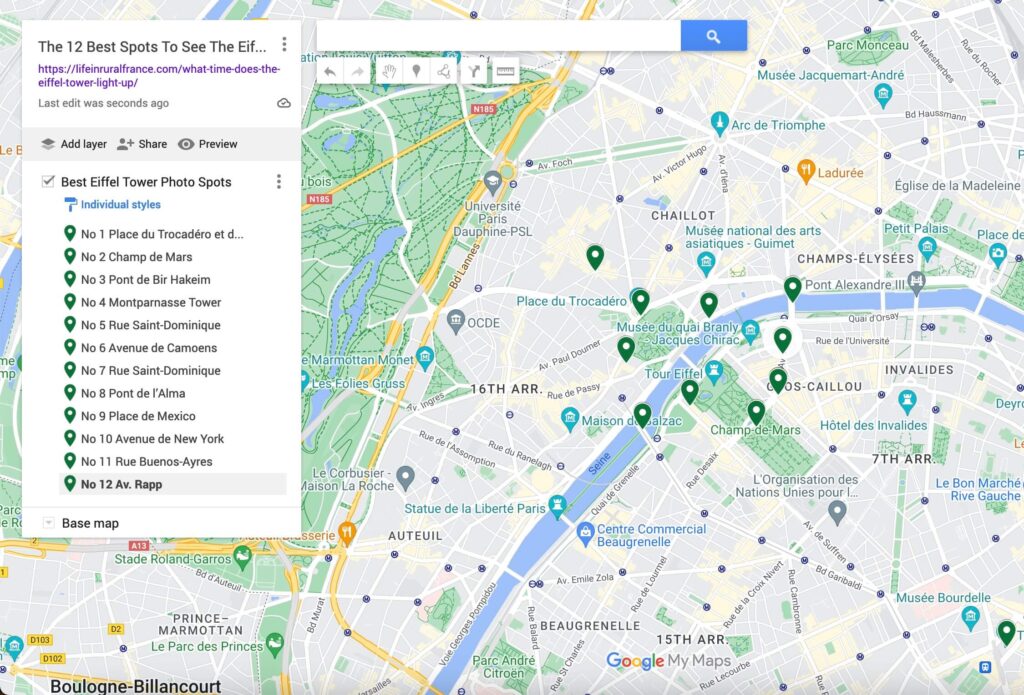
Task: Click the map title text
Action: [x=152, y=46]
